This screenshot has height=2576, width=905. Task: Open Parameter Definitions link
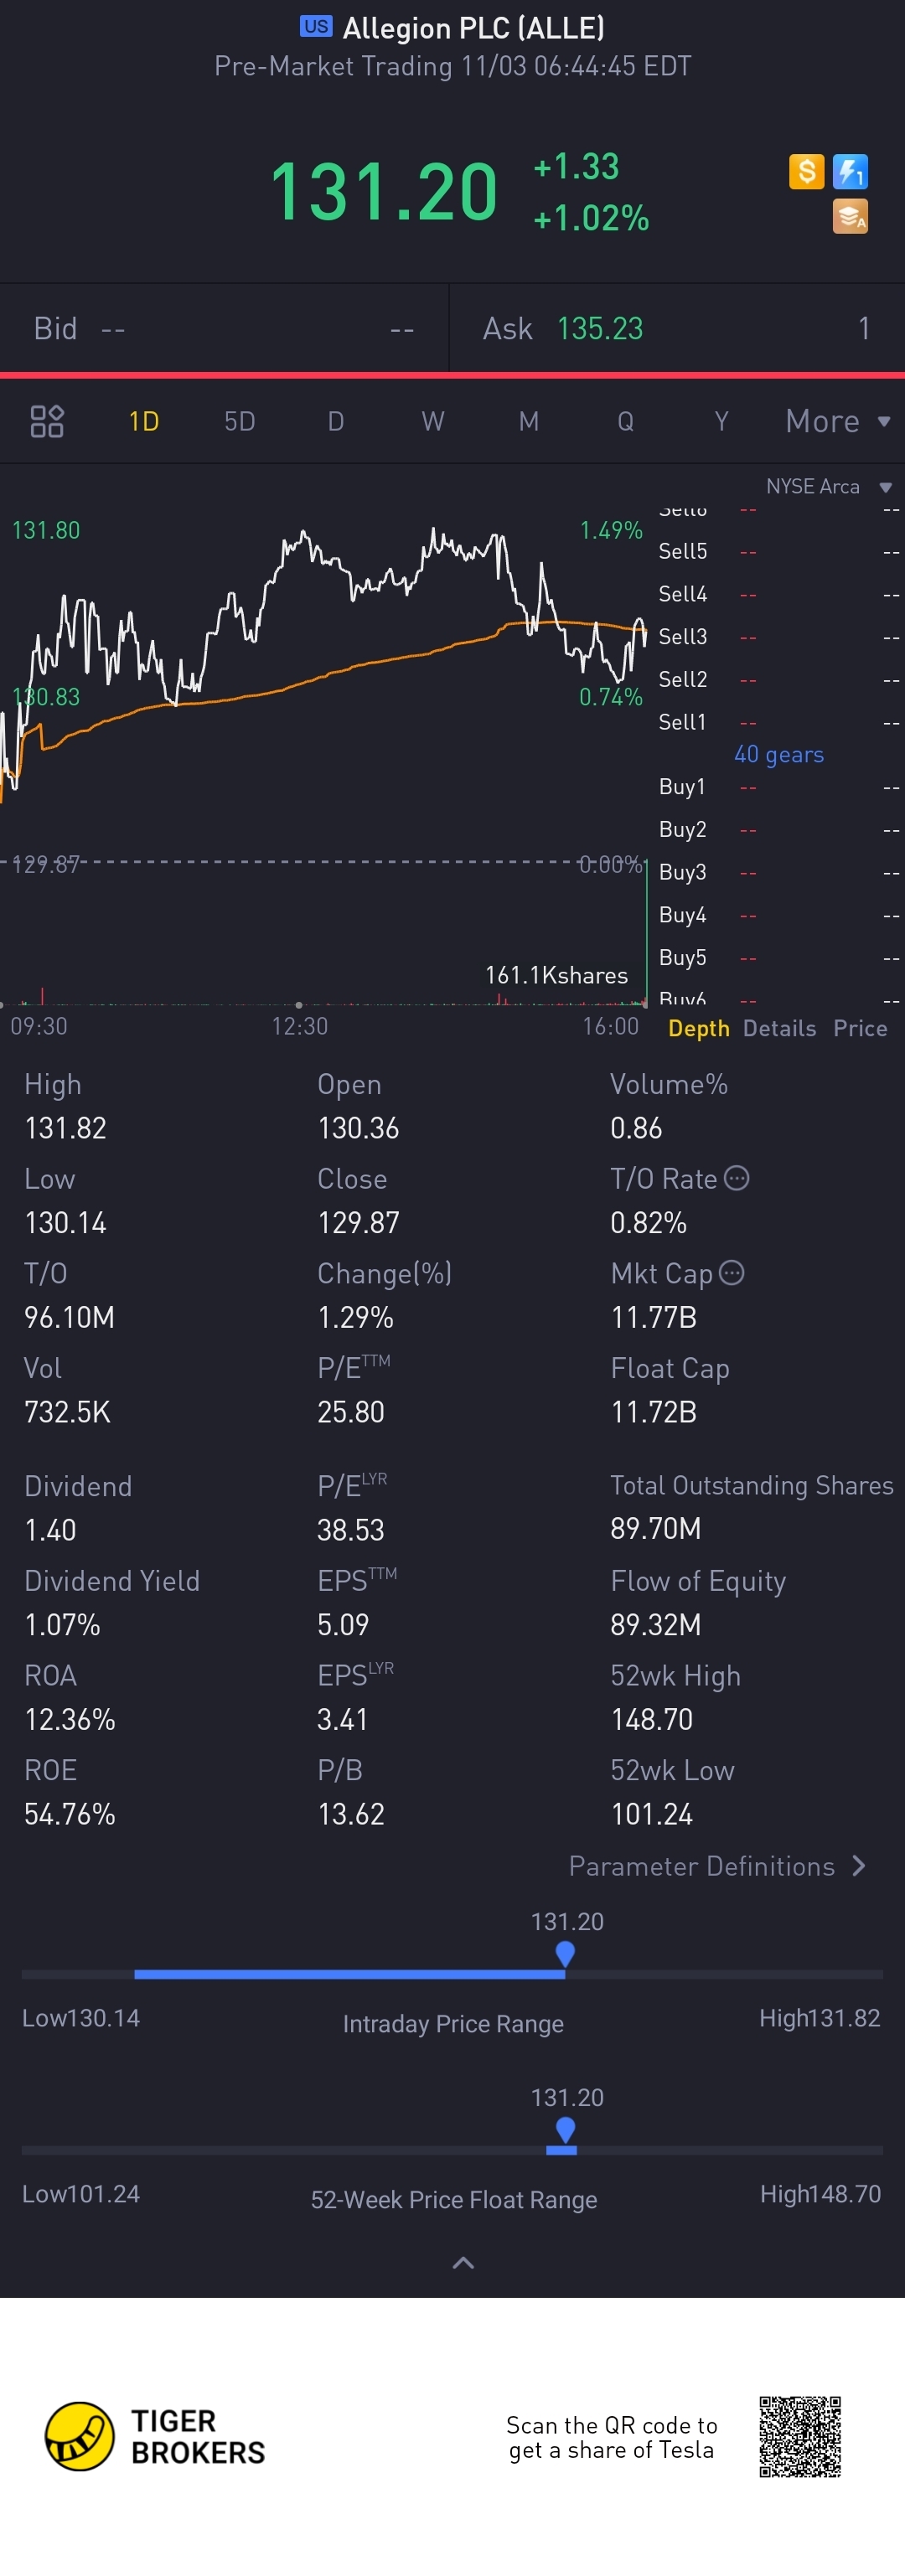click(x=717, y=1866)
